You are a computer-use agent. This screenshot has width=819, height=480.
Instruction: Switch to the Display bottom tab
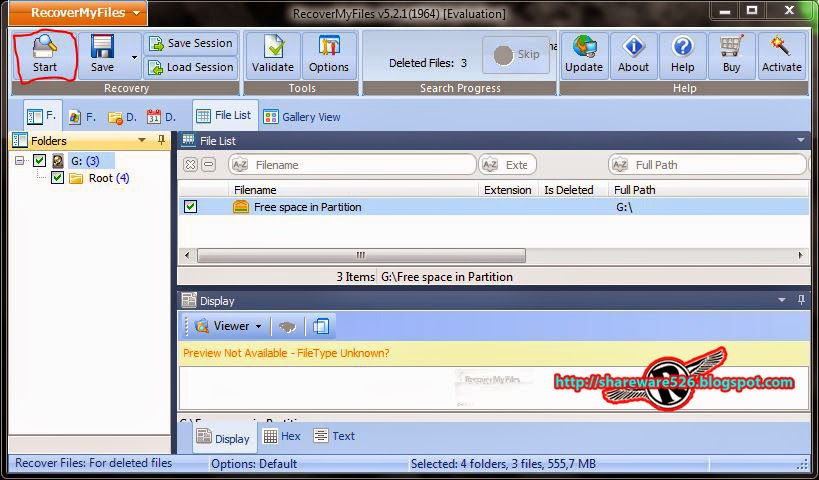pyautogui.click(x=224, y=438)
